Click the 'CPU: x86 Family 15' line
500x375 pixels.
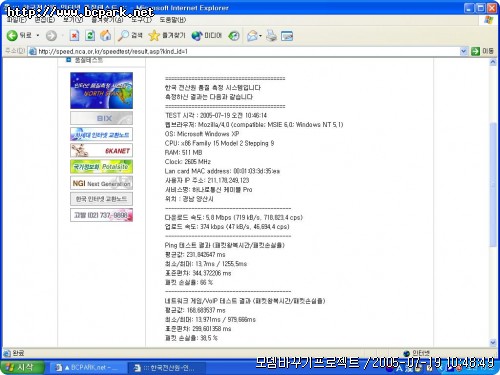click(219, 143)
